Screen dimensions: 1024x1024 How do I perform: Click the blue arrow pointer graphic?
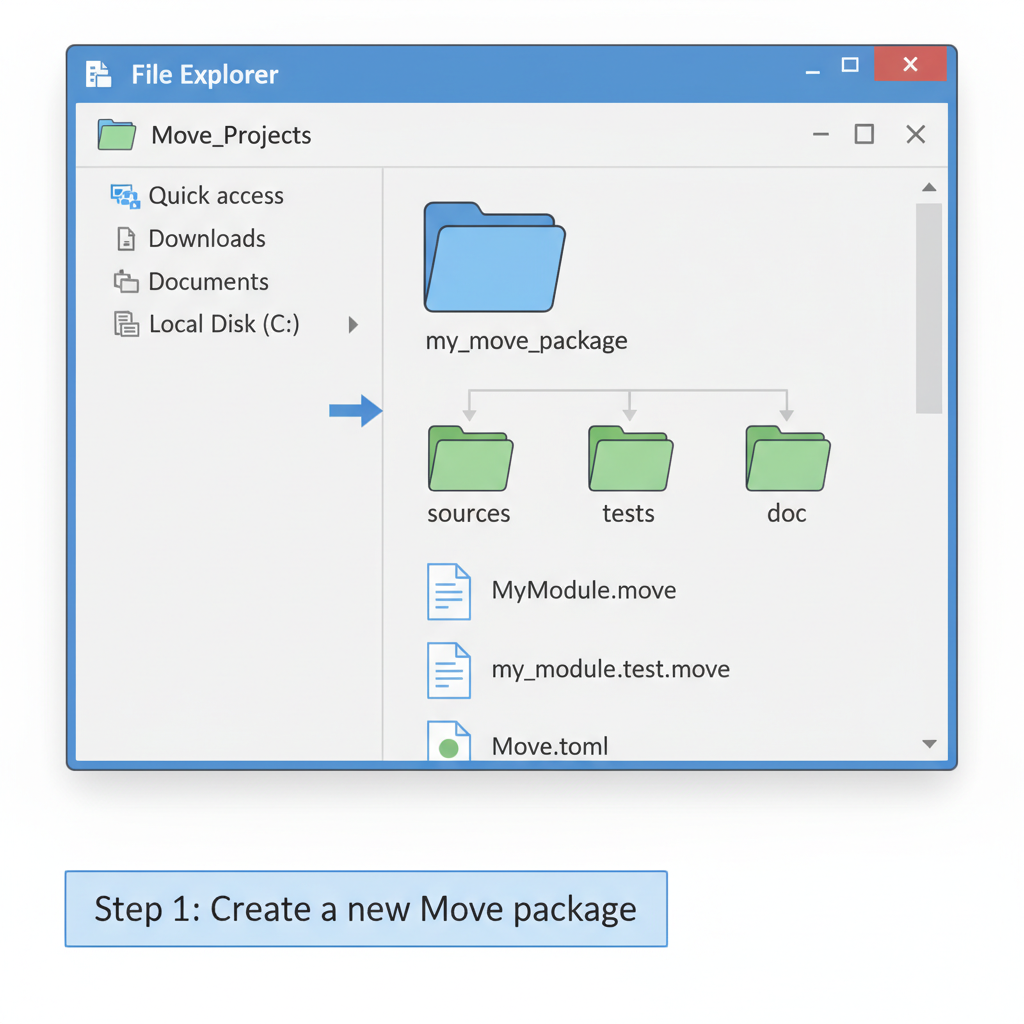coord(356,410)
